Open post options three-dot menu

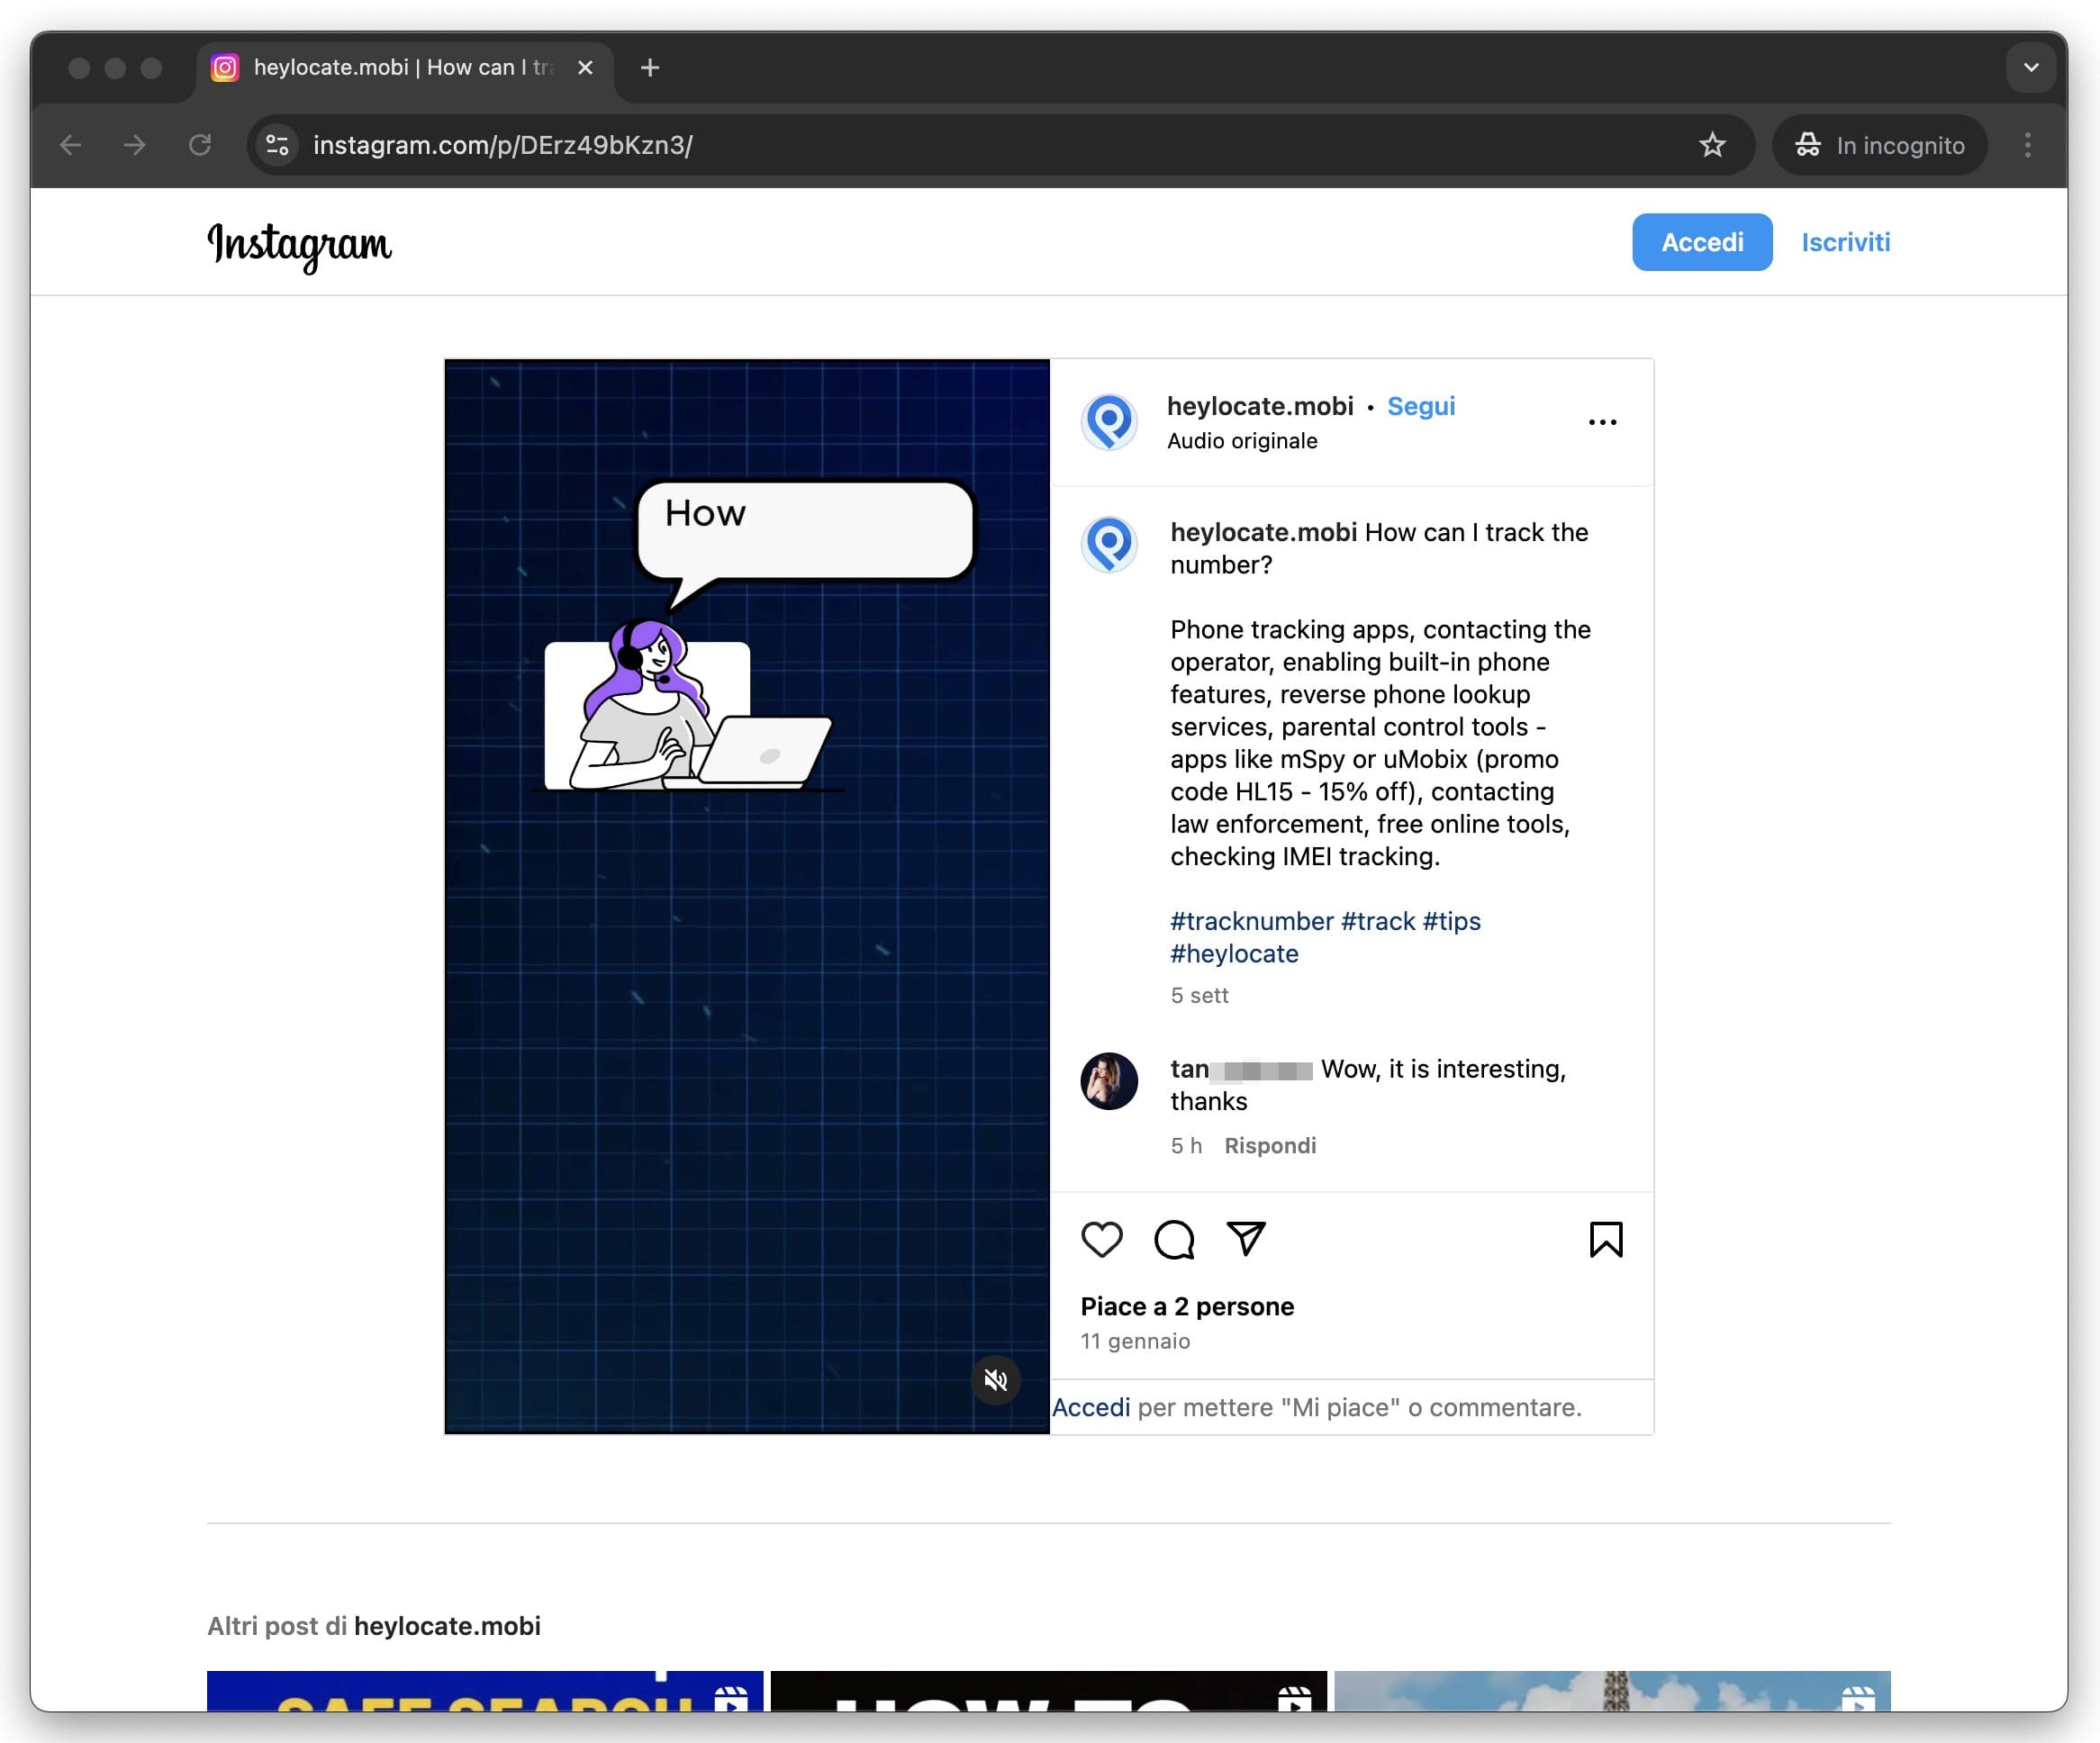coord(1602,422)
